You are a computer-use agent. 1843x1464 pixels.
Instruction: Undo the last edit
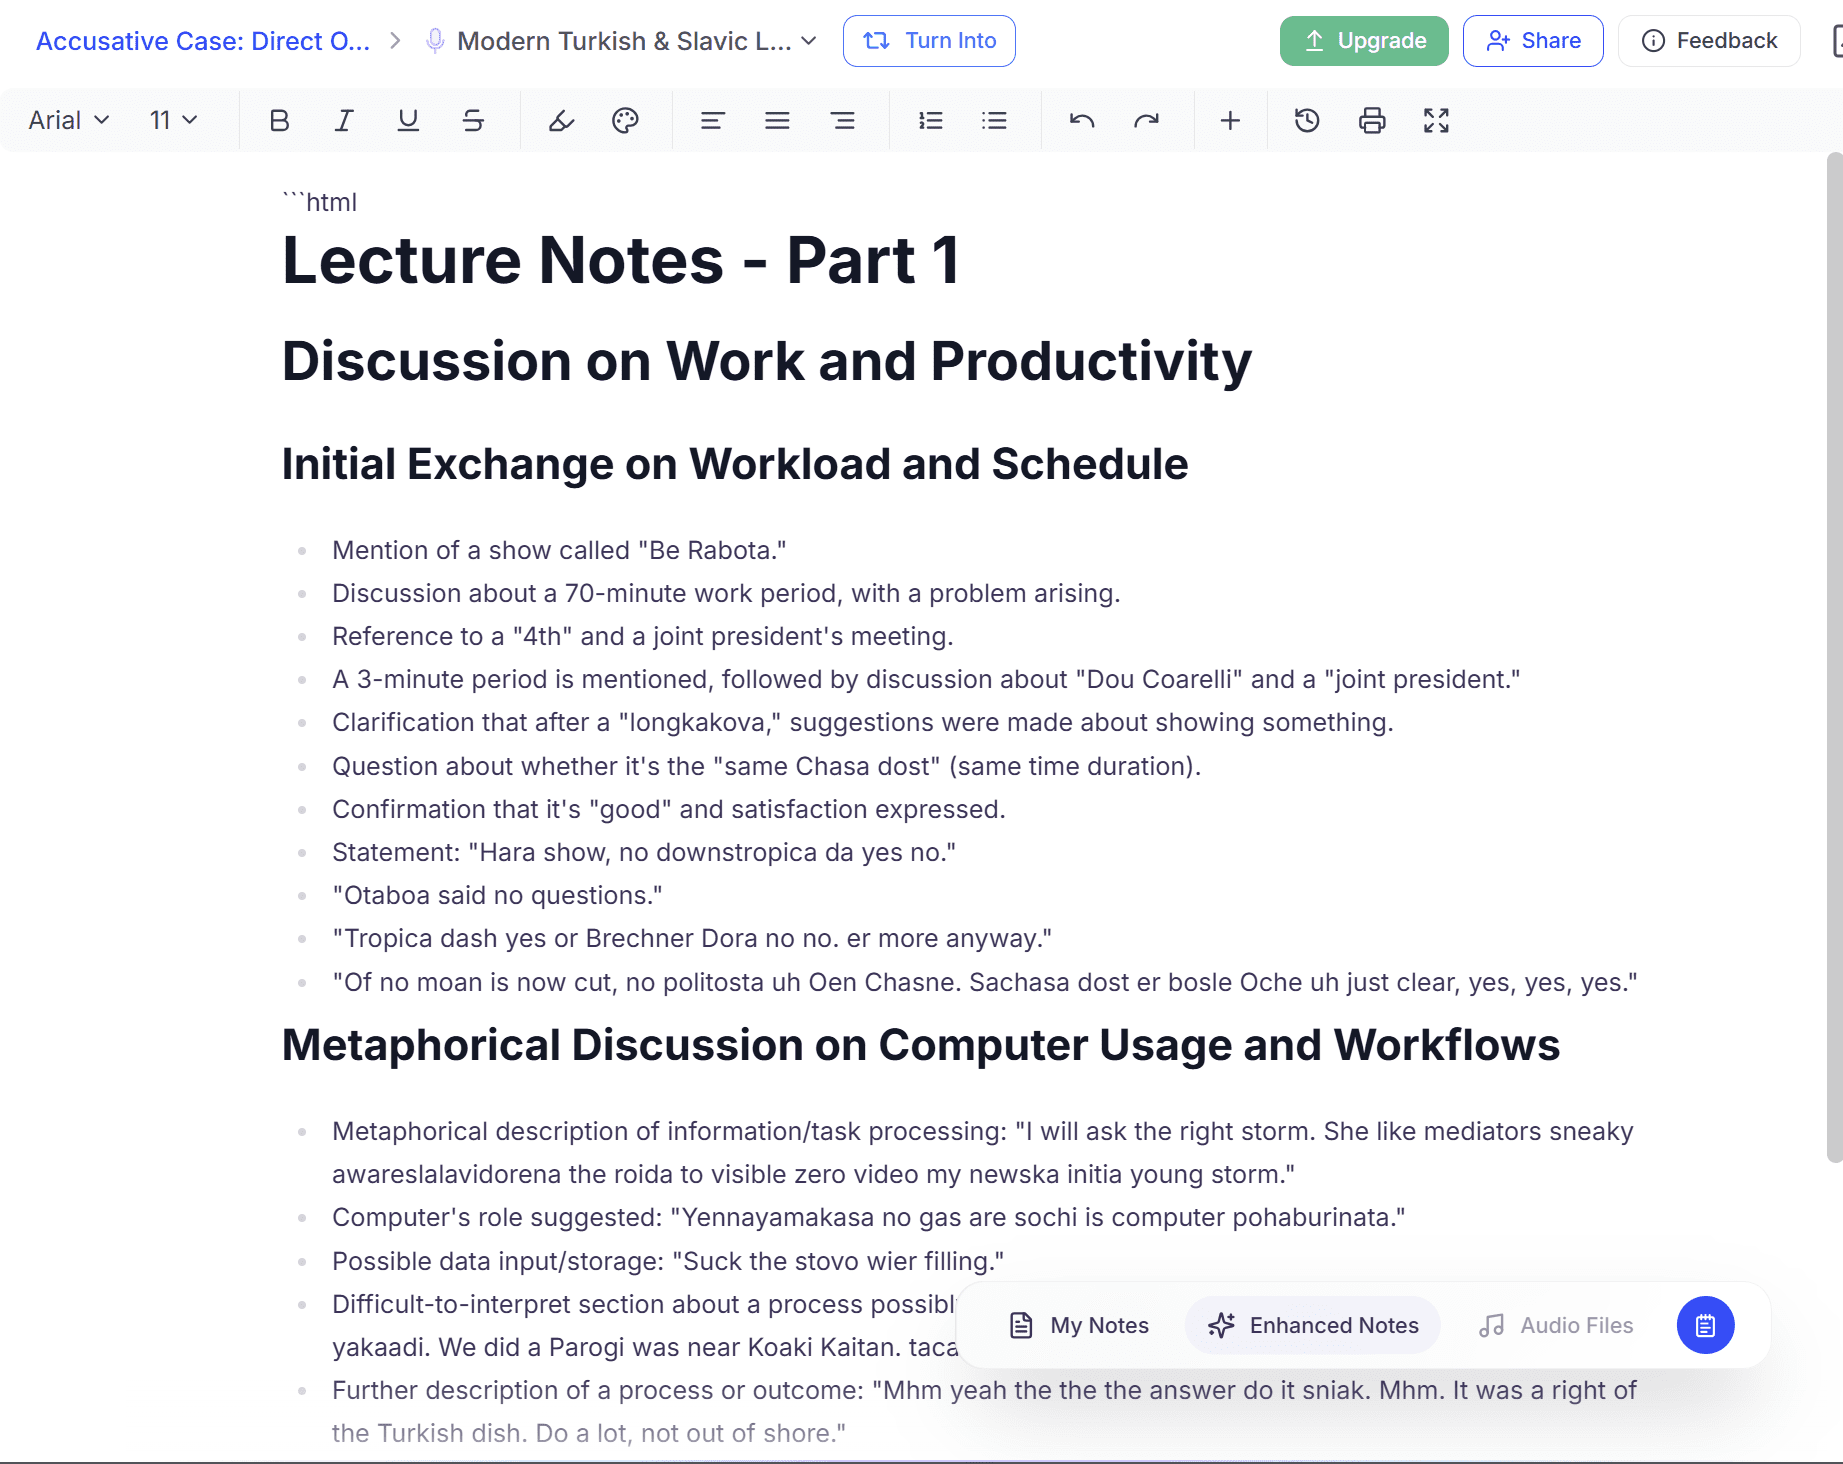1082,121
